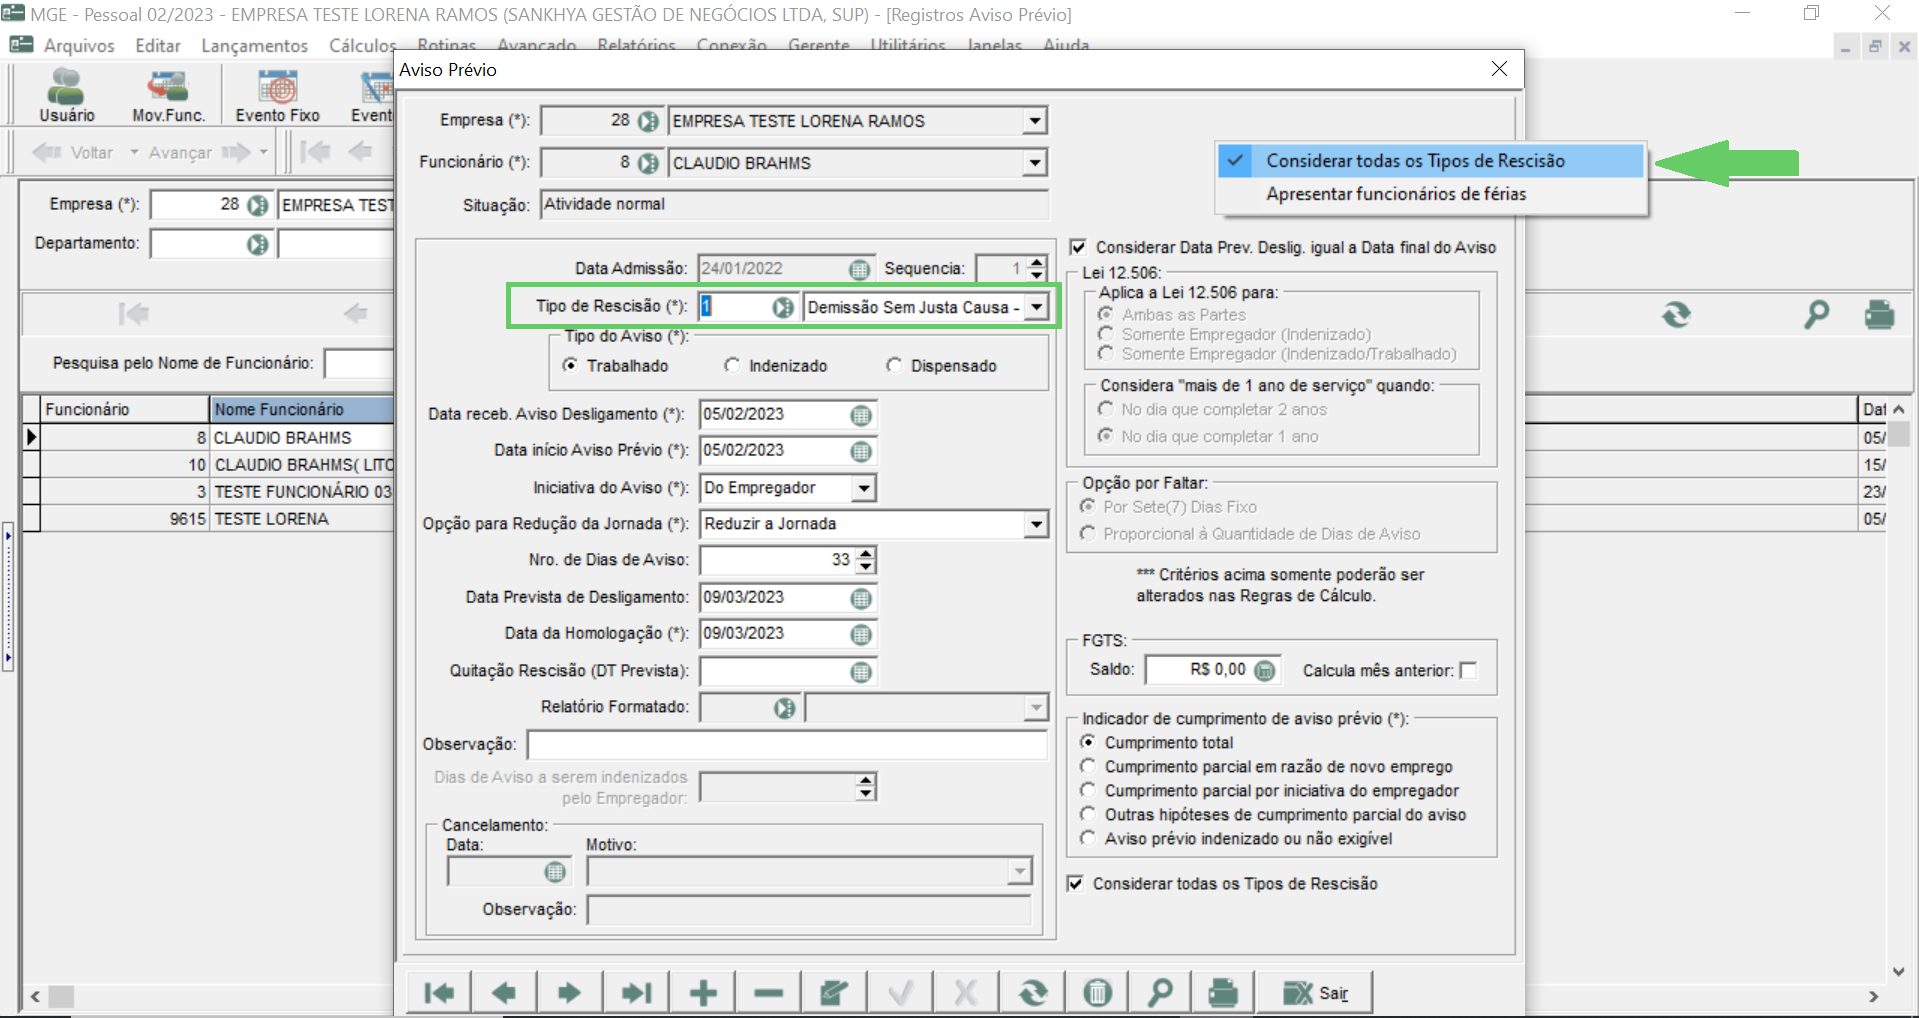
Task: Increase Nro. de Dias de Aviso
Action: coord(866,553)
